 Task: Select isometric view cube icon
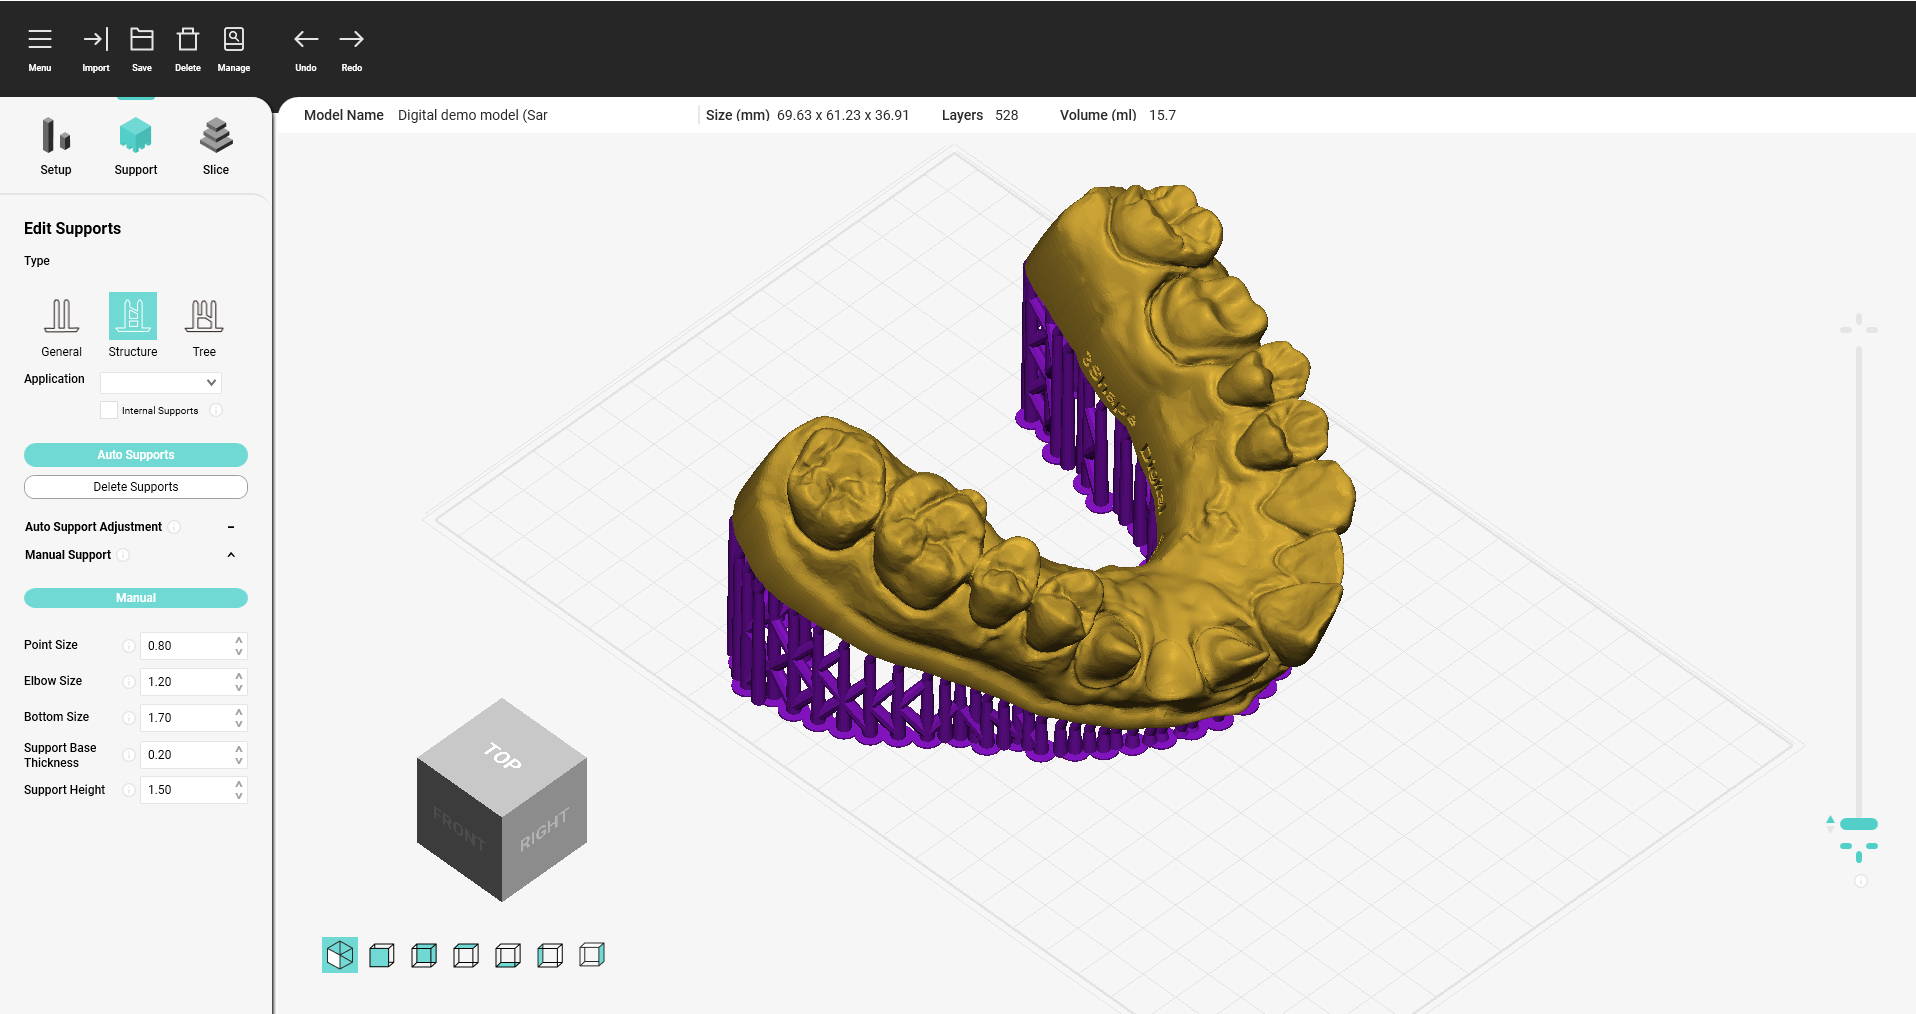click(340, 955)
